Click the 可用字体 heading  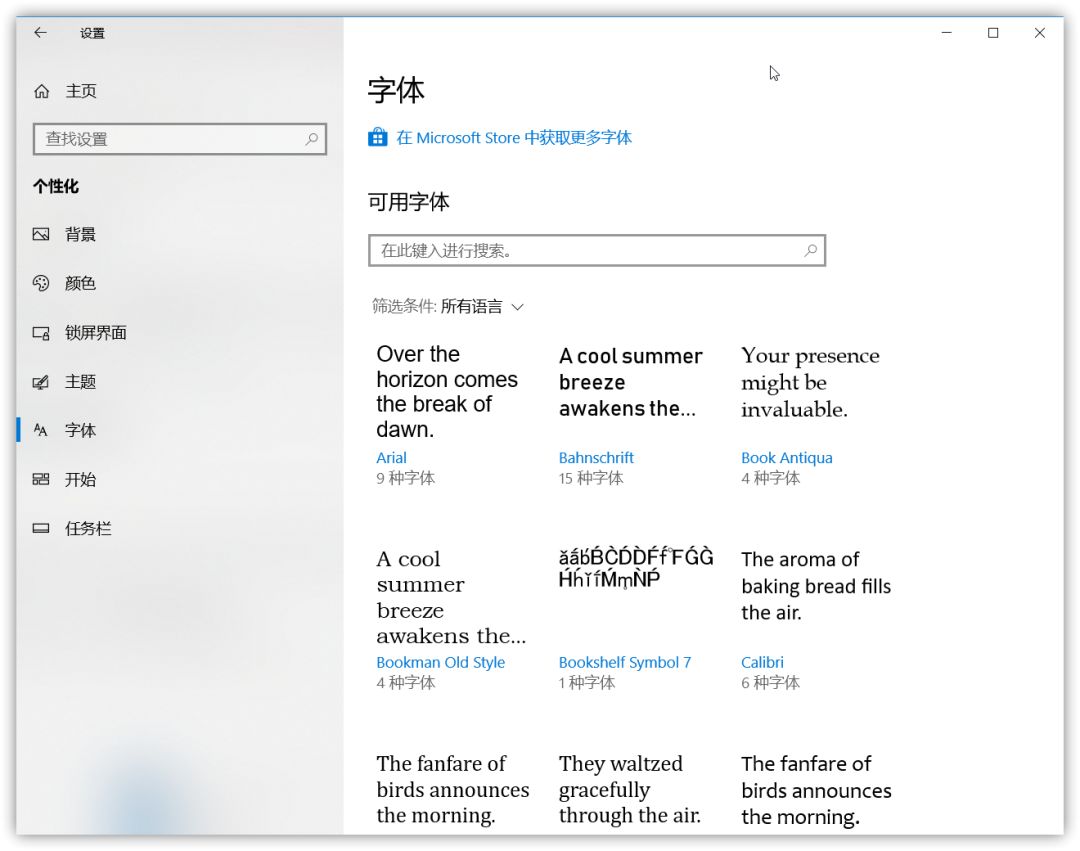(x=408, y=202)
